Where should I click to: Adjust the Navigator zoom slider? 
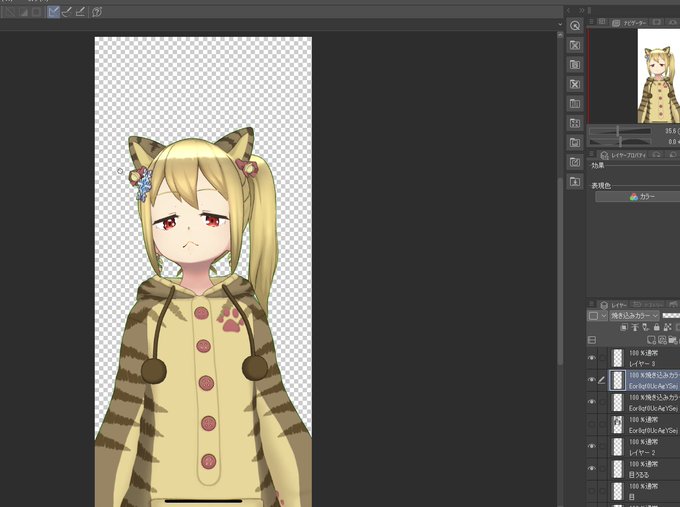(x=620, y=131)
